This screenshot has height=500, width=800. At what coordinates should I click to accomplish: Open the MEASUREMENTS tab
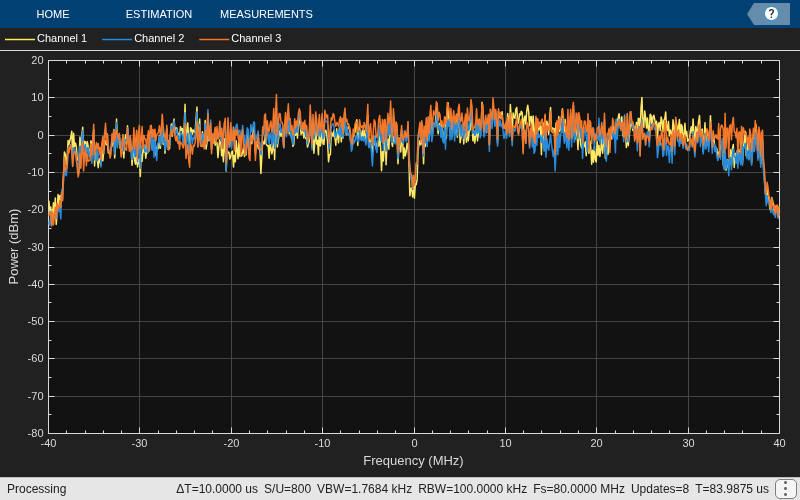tap(266, 14)
